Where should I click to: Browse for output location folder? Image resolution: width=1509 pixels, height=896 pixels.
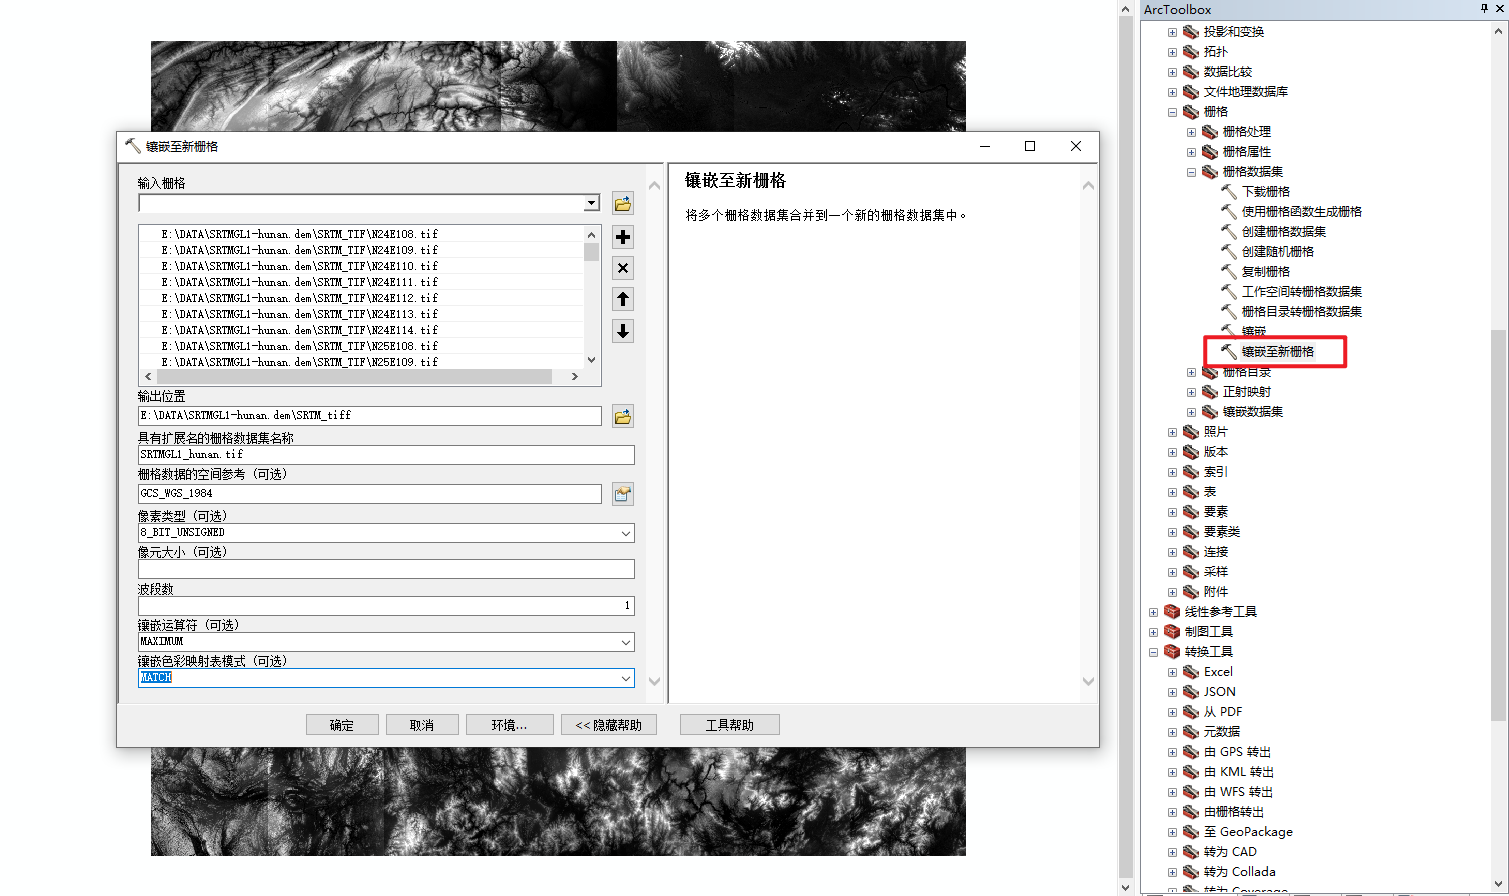623,416
